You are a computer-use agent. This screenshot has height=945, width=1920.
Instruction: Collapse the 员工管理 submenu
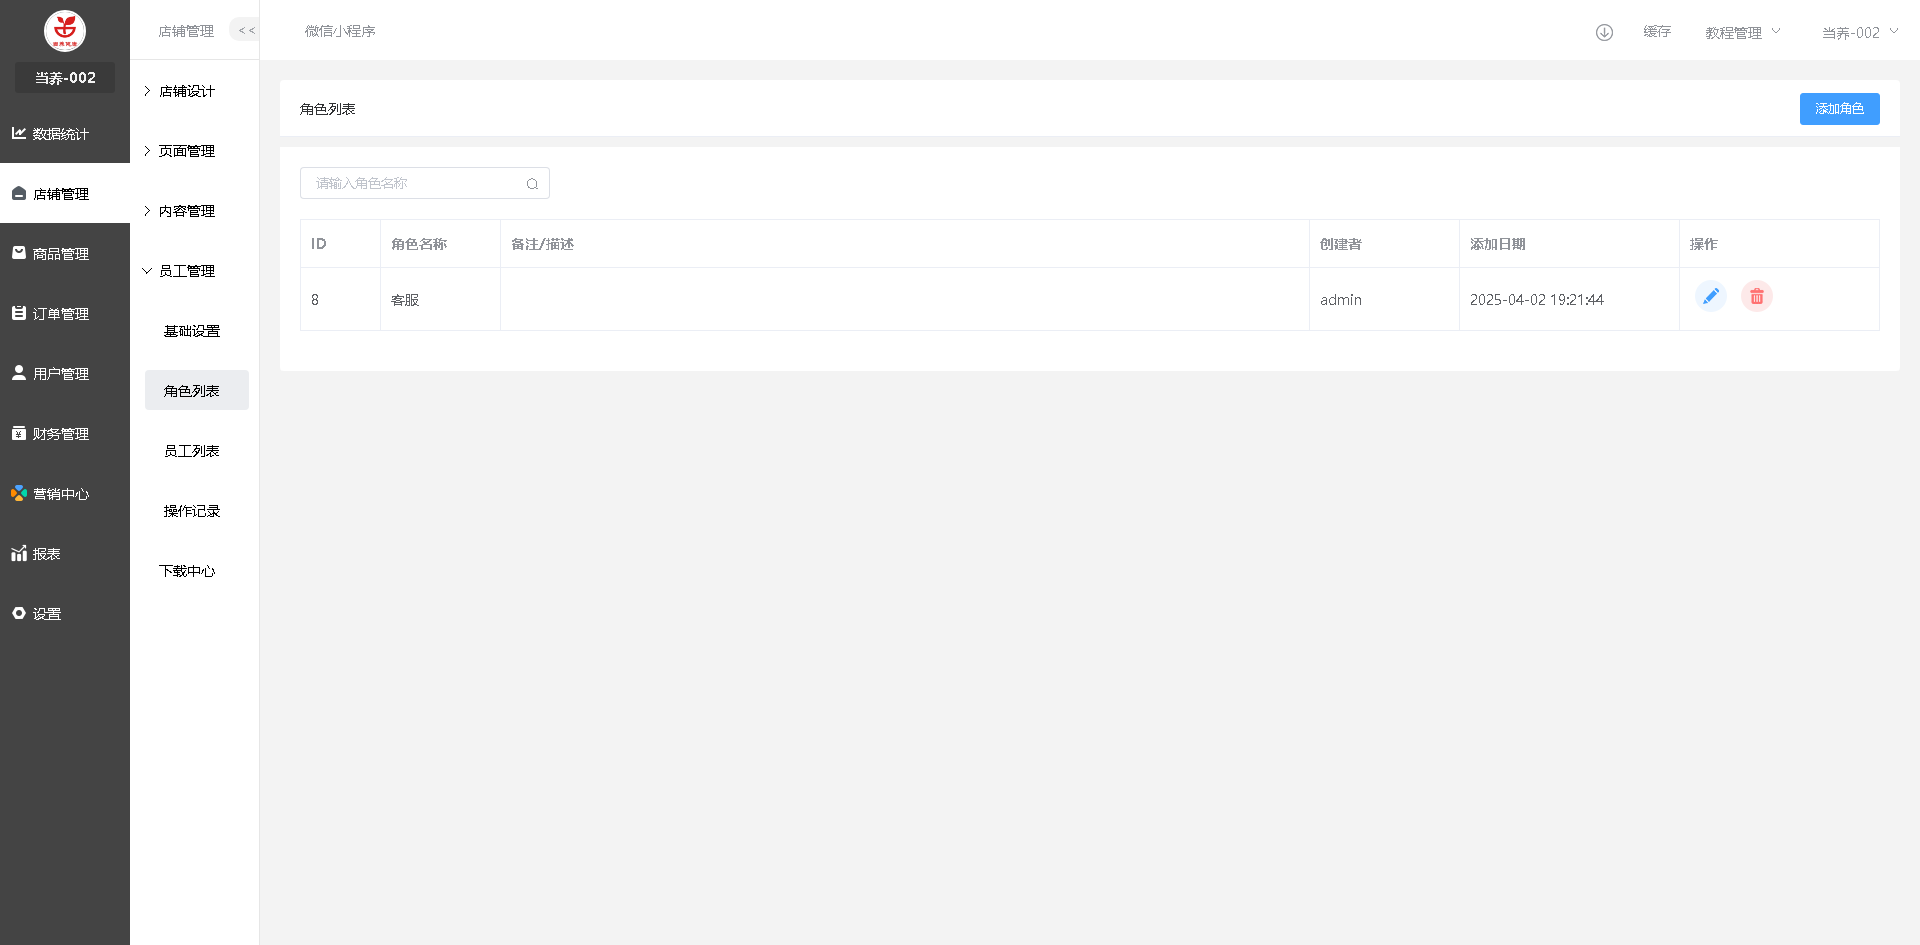pos(186,271)
